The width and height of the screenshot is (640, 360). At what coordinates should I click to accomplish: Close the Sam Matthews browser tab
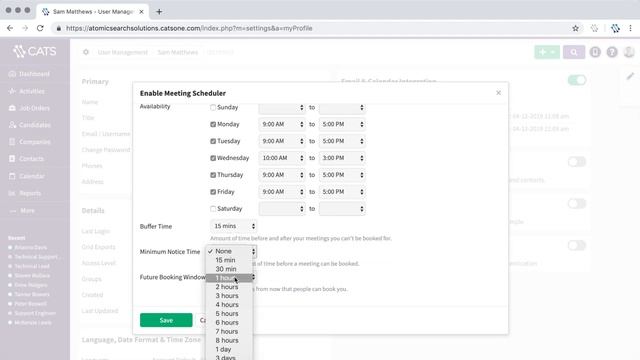(x=141, y=11)
